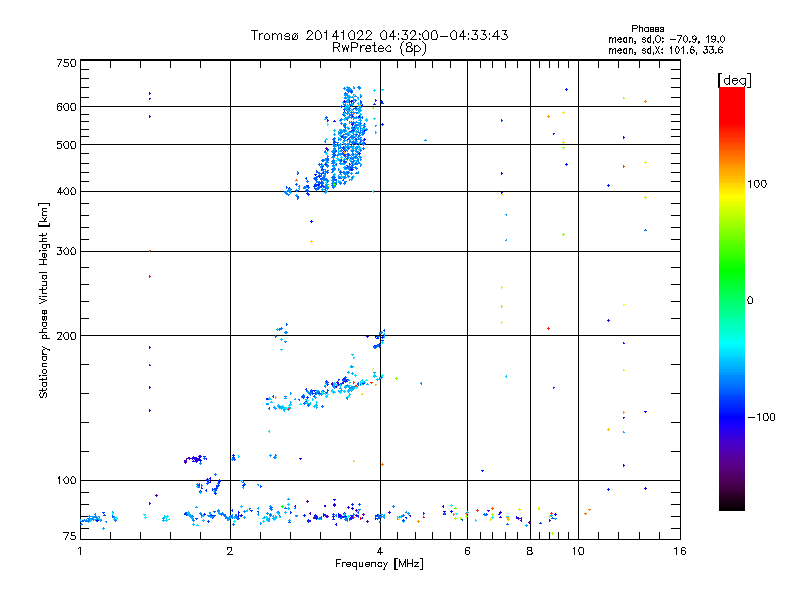This screenshot has width=800, height=600.
Task: Click the y-axis tick label '100'
Action: (66, 481)
